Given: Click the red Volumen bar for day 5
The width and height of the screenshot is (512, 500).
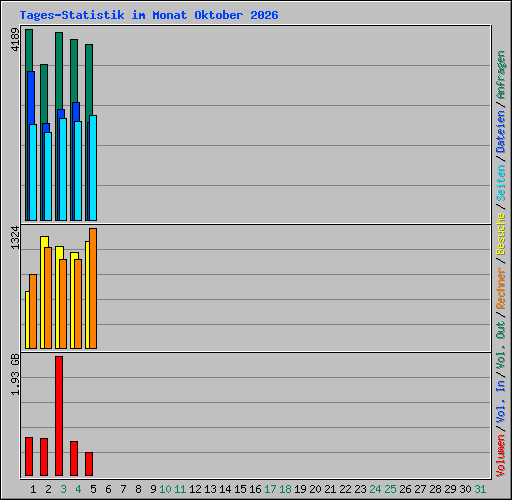Looking at the screenshot, I should click(89, 464).
